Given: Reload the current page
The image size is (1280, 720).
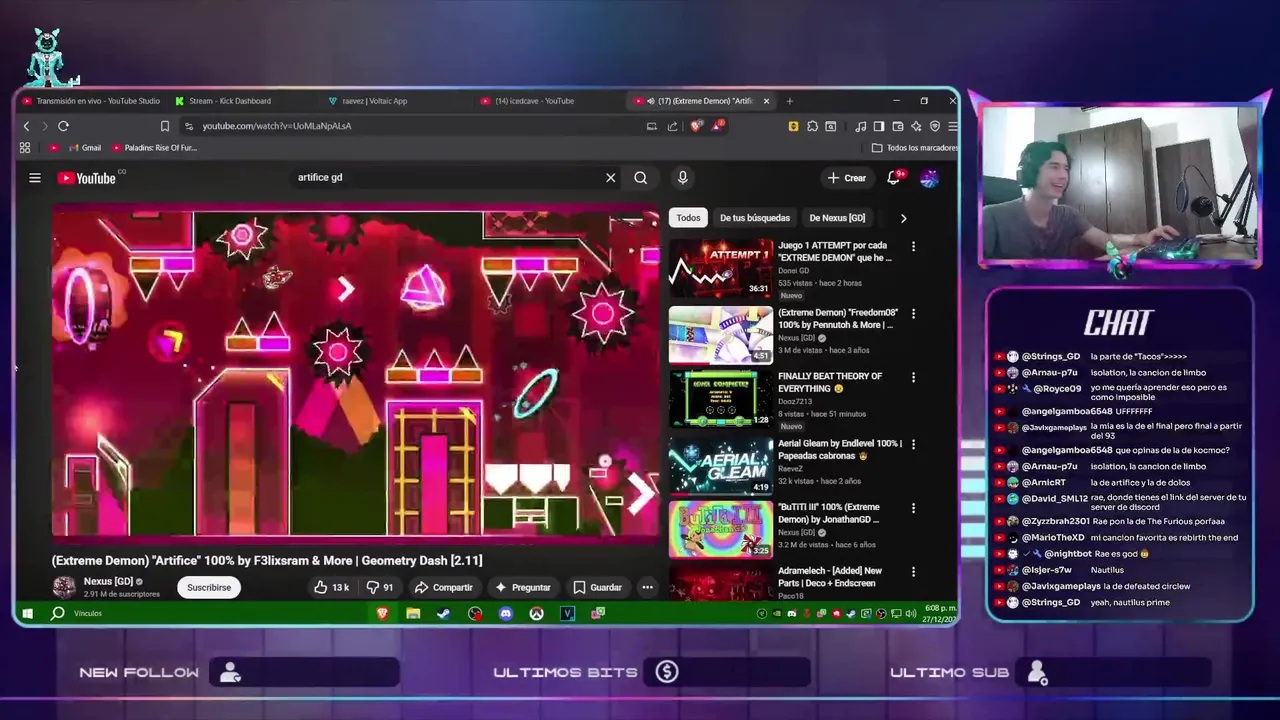Looking at the screenshot, I should [x=63, y=126].
